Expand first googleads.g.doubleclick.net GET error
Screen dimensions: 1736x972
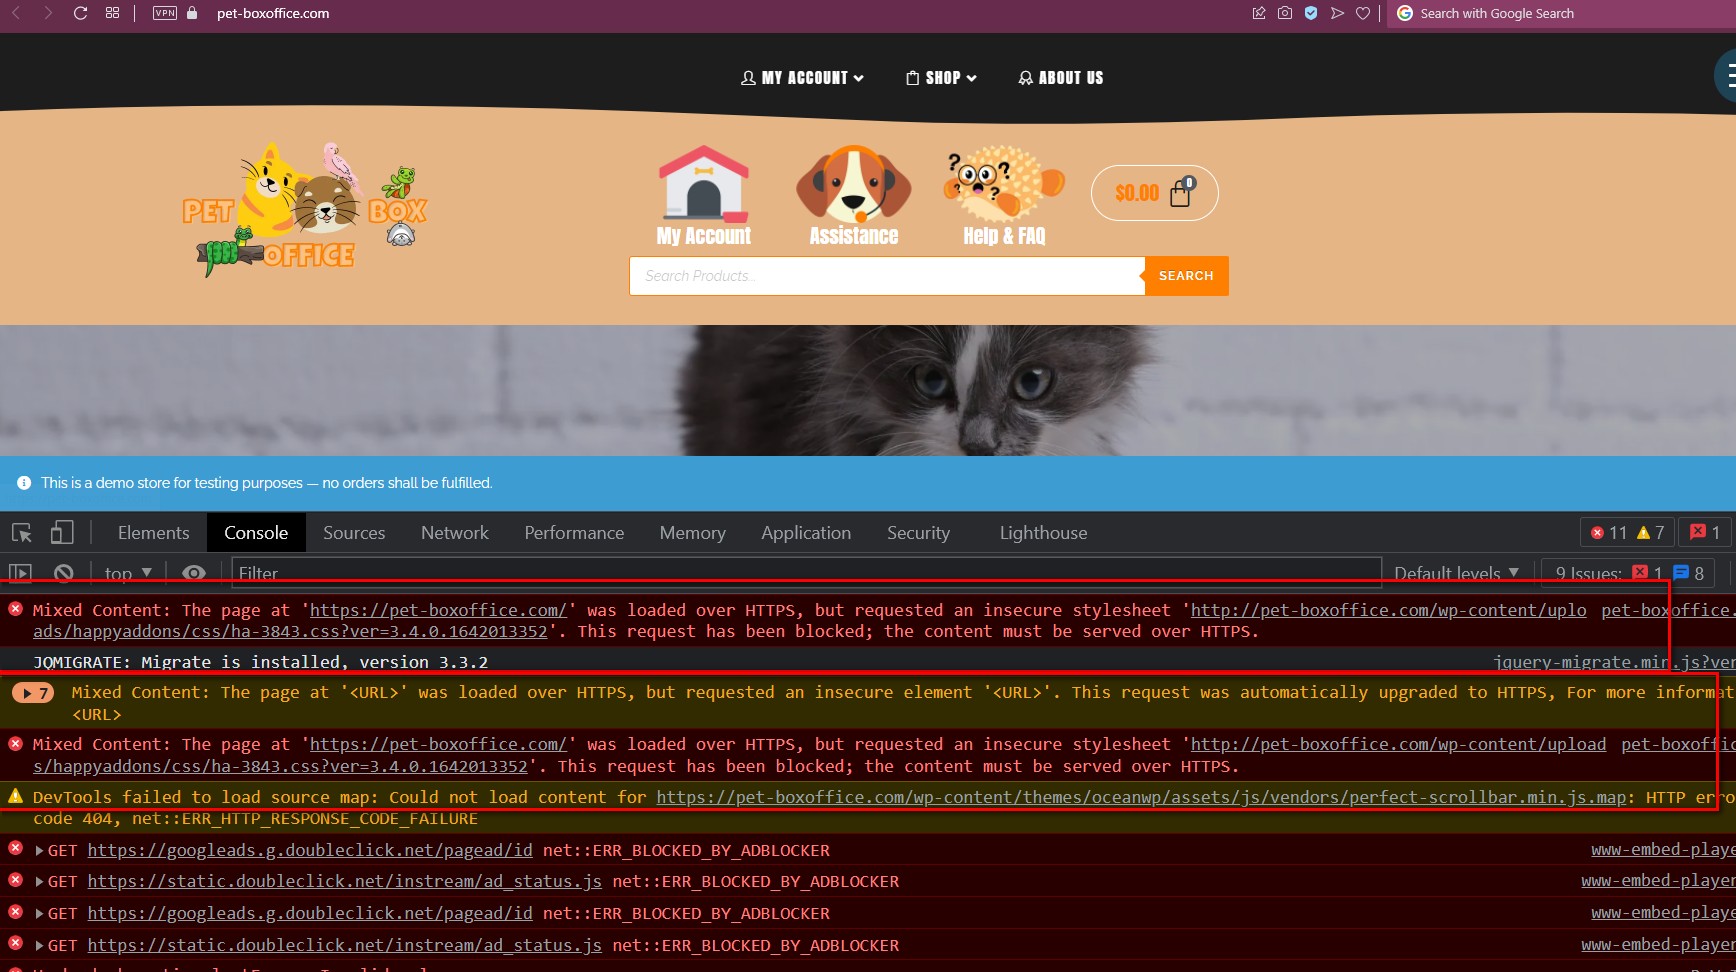click(40, 851)
